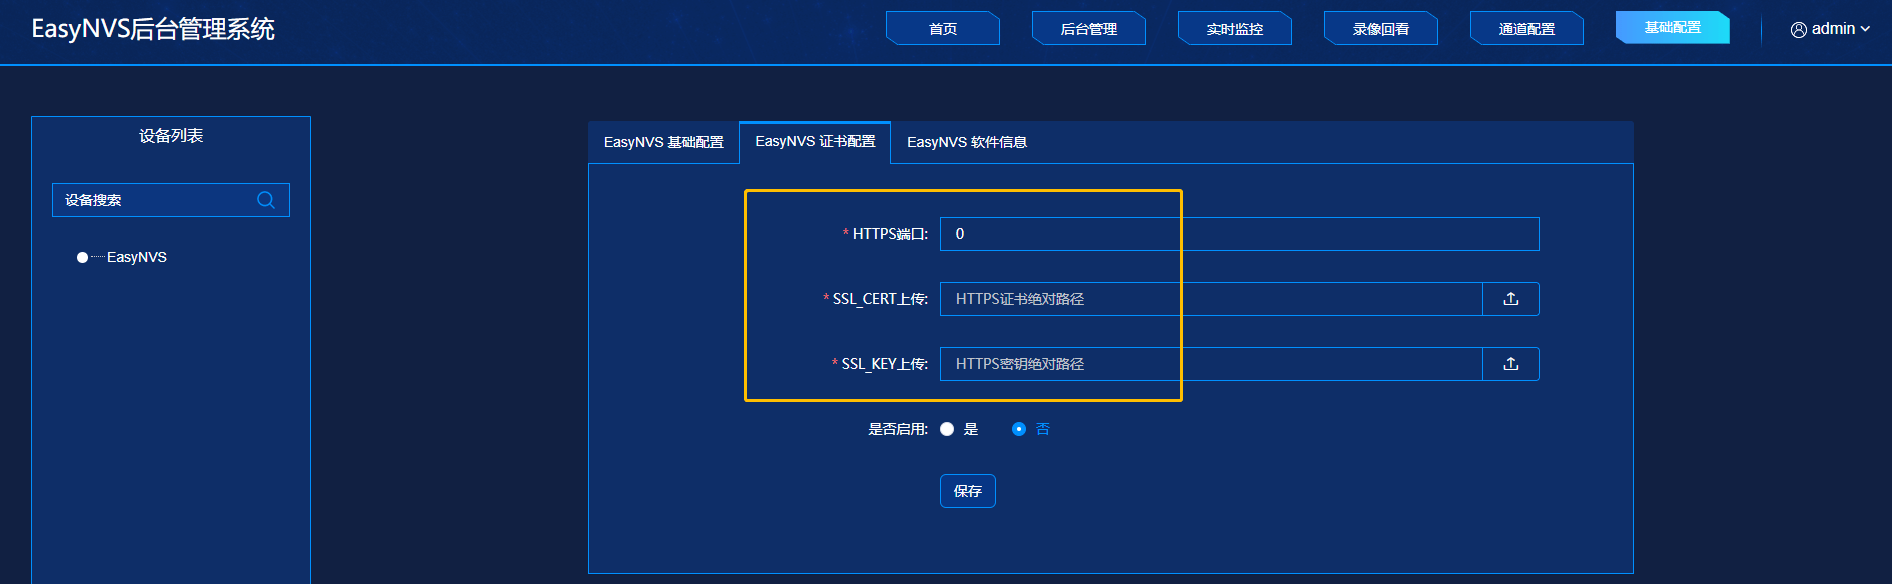
Task: Open the 后台管理 navigation tab
Action: [1089, 28]
